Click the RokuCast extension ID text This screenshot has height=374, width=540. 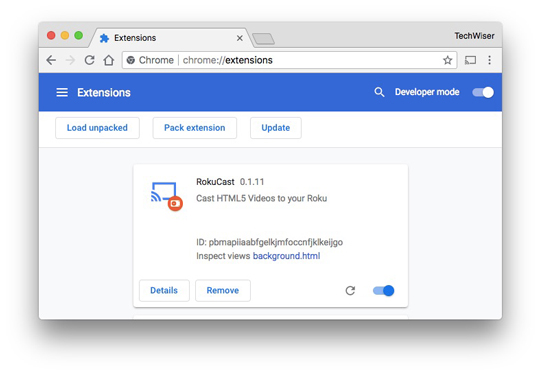[269, 242]
